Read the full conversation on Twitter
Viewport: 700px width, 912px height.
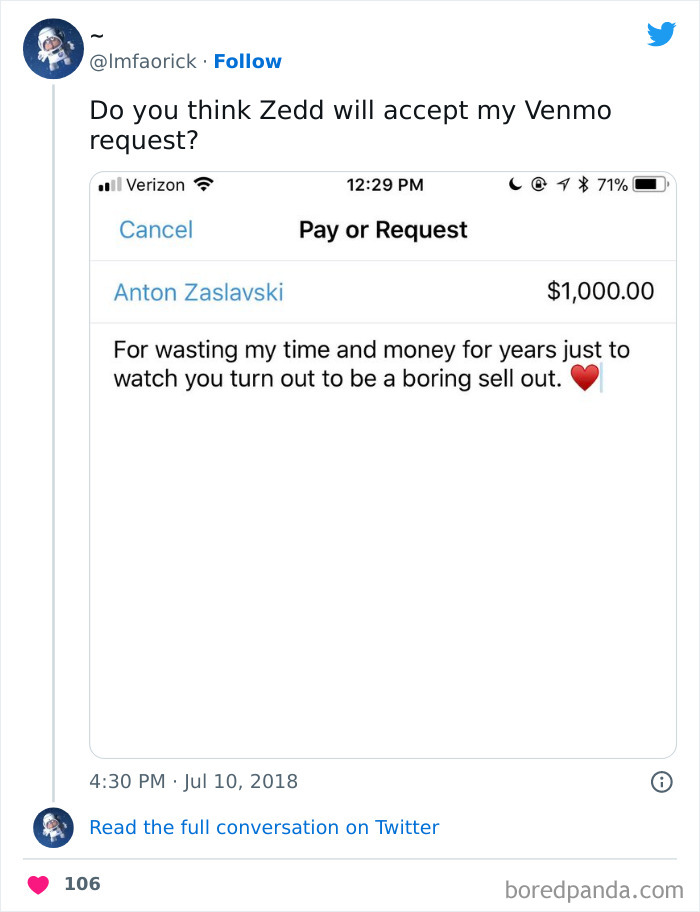[264, 827]
